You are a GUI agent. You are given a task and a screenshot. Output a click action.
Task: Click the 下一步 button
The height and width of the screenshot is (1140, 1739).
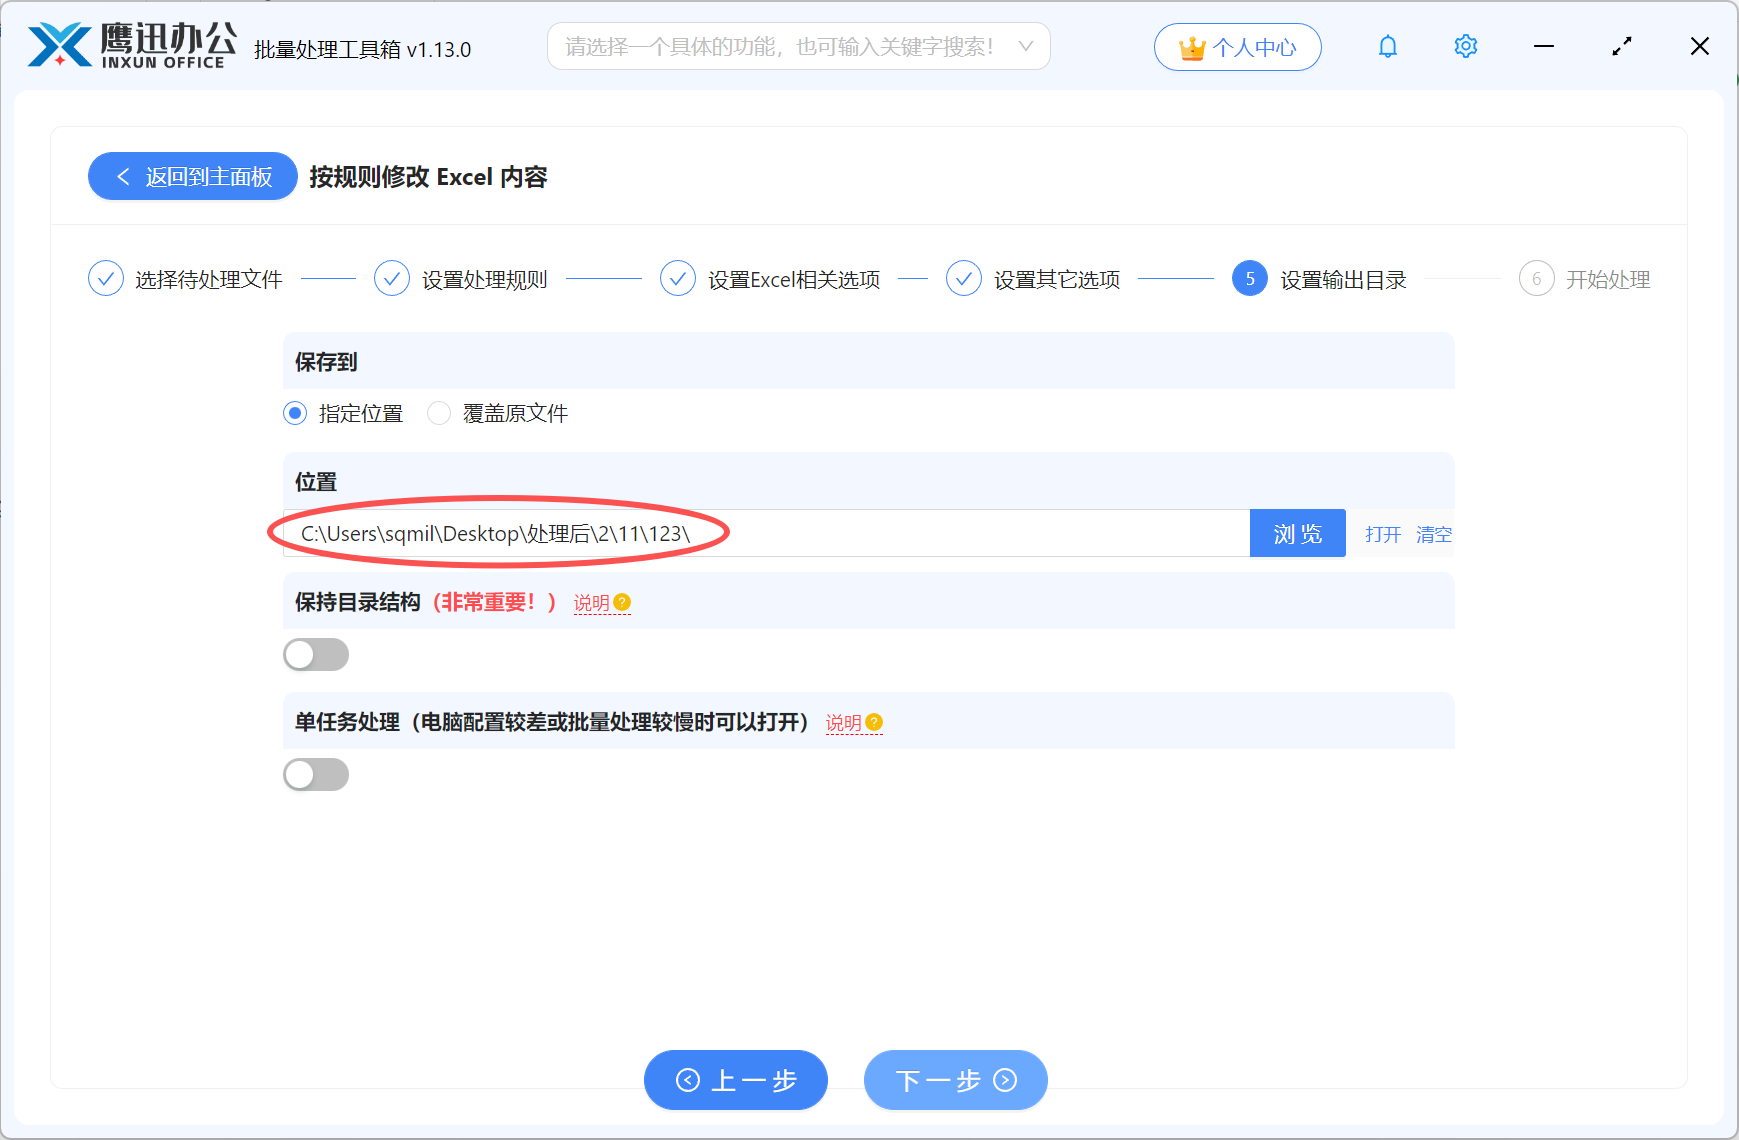954,1080
